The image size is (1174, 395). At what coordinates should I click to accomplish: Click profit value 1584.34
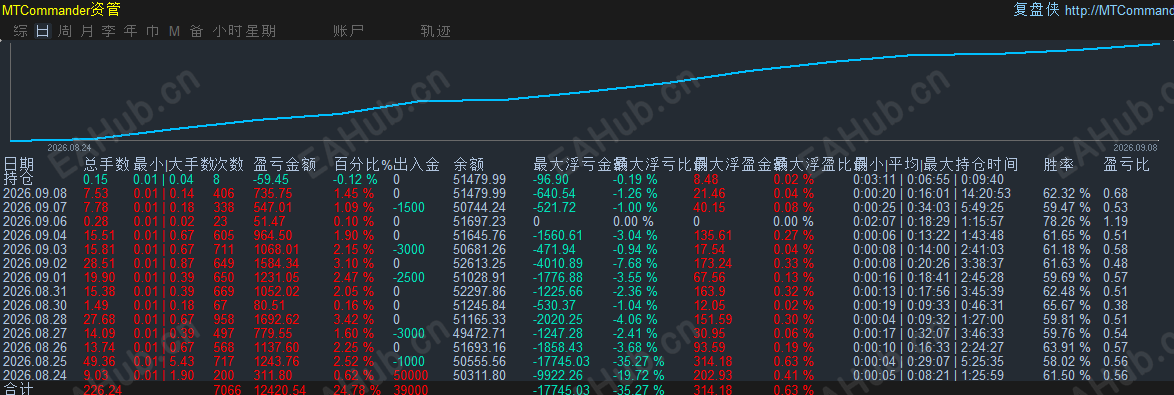point(276,263)
